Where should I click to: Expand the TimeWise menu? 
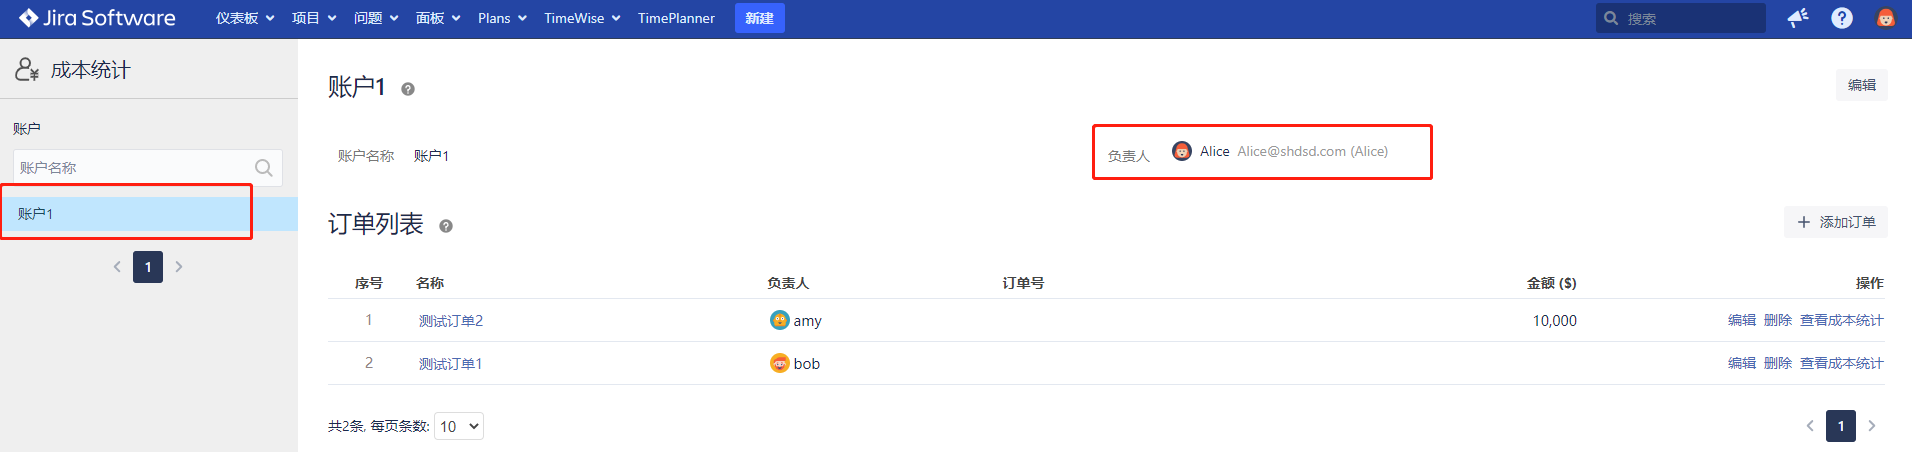pos(582,18)
